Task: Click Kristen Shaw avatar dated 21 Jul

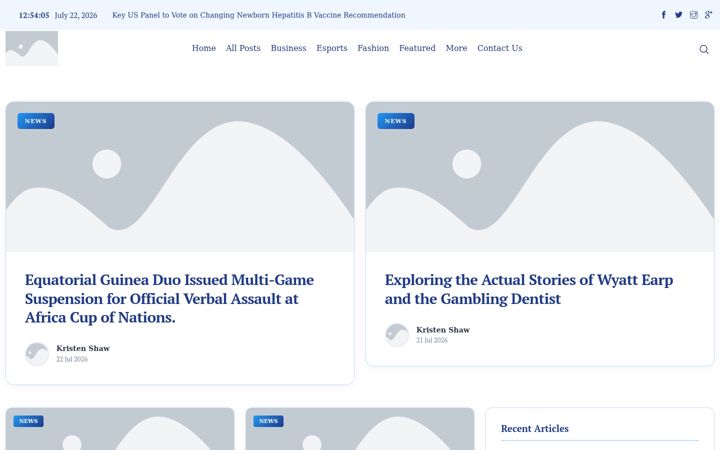Action: (x=397, y=335)
